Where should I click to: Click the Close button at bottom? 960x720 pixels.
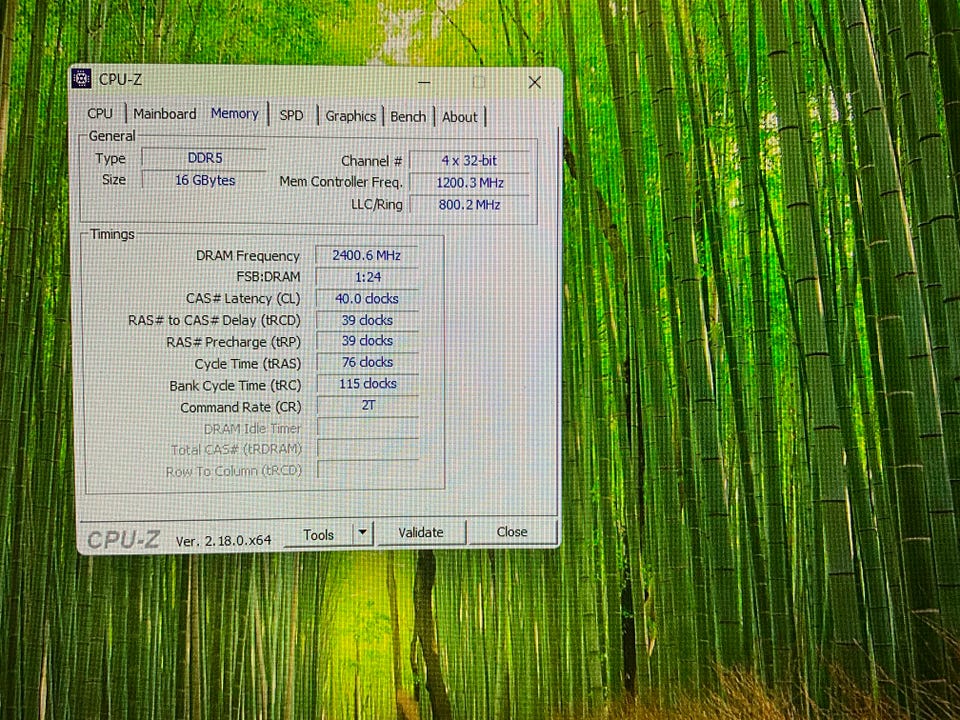click(x=512, y=531)
